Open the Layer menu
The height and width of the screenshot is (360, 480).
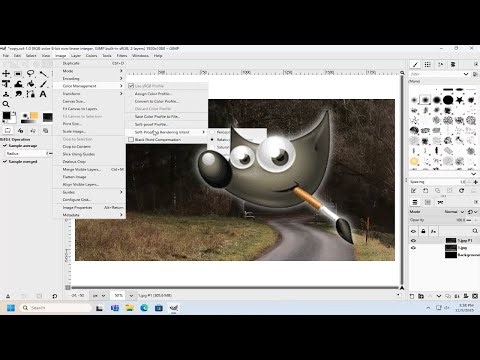[76, 56]
